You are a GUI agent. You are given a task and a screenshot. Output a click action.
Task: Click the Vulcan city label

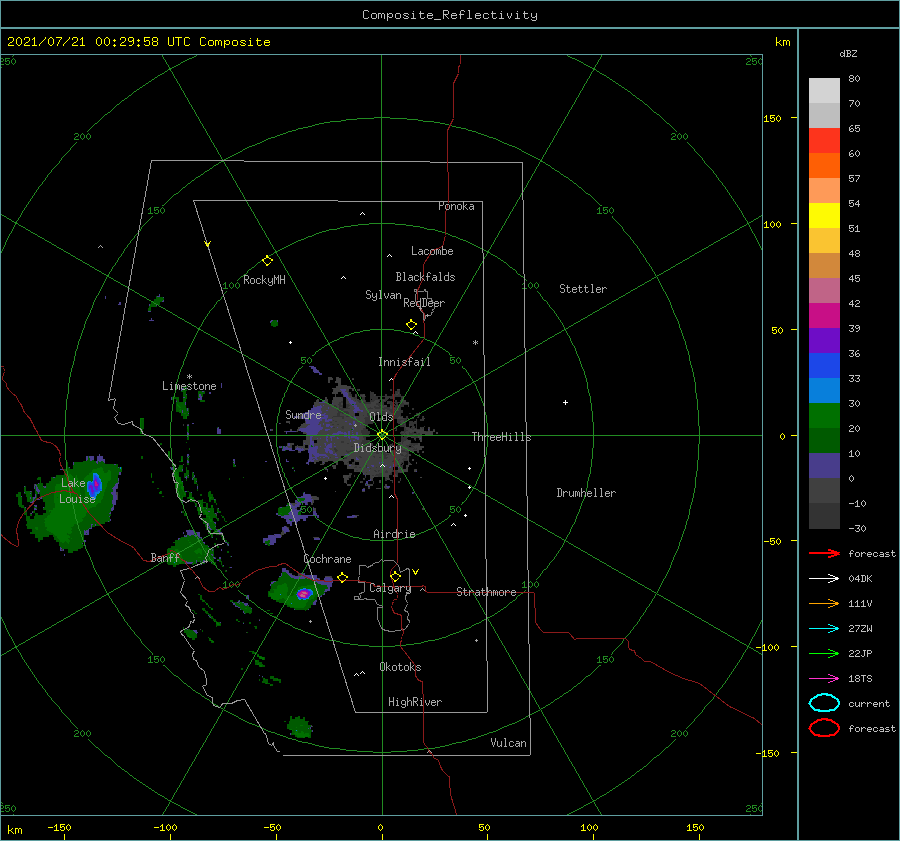click(508, 743)
